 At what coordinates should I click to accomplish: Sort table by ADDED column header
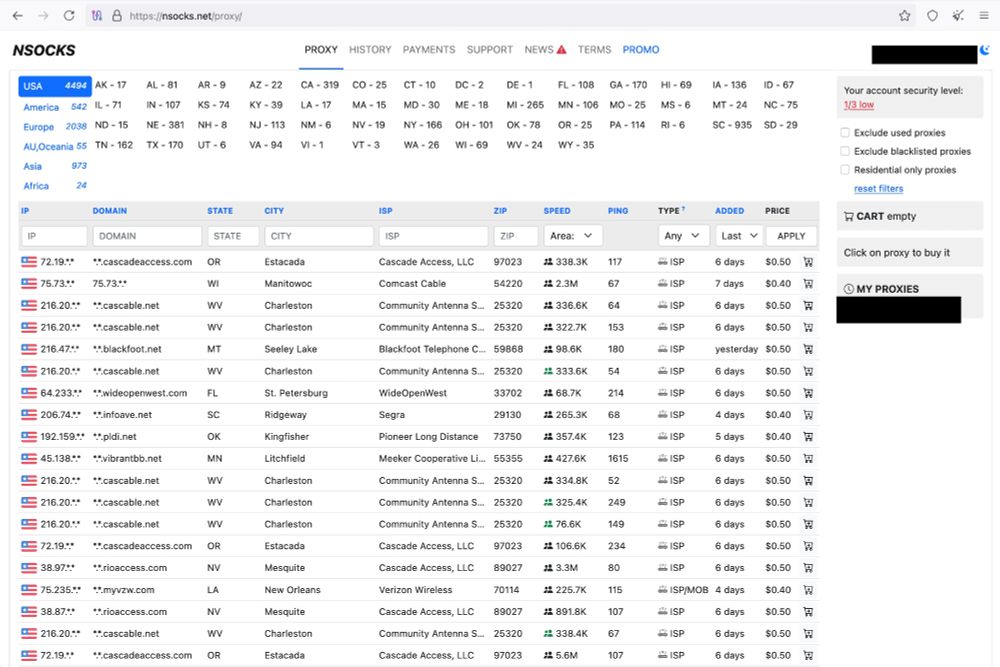[x=729, y=210]
